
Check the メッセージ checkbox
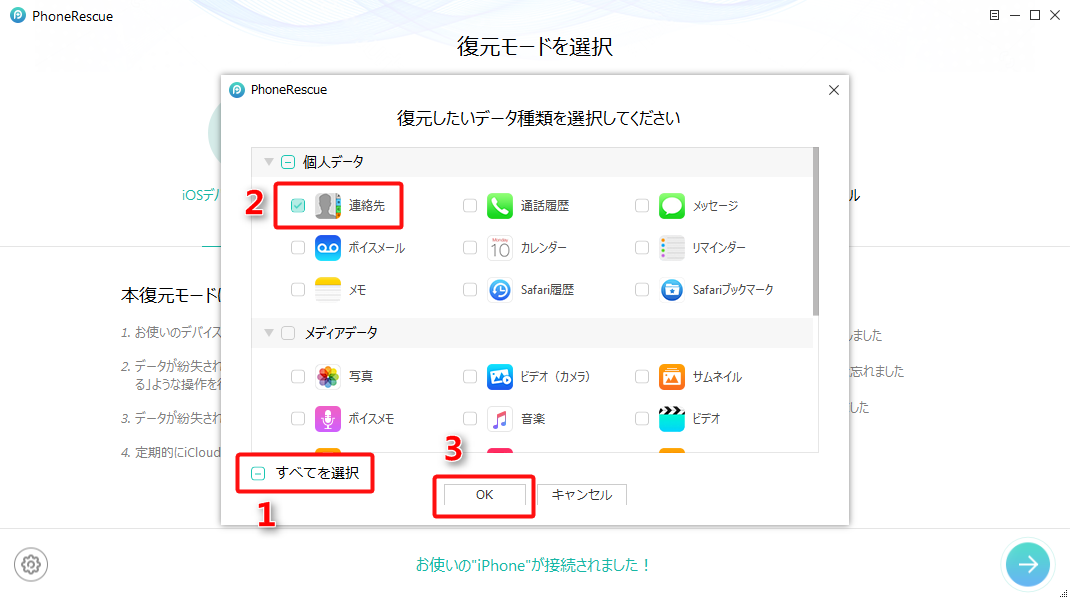pos(641,205)
